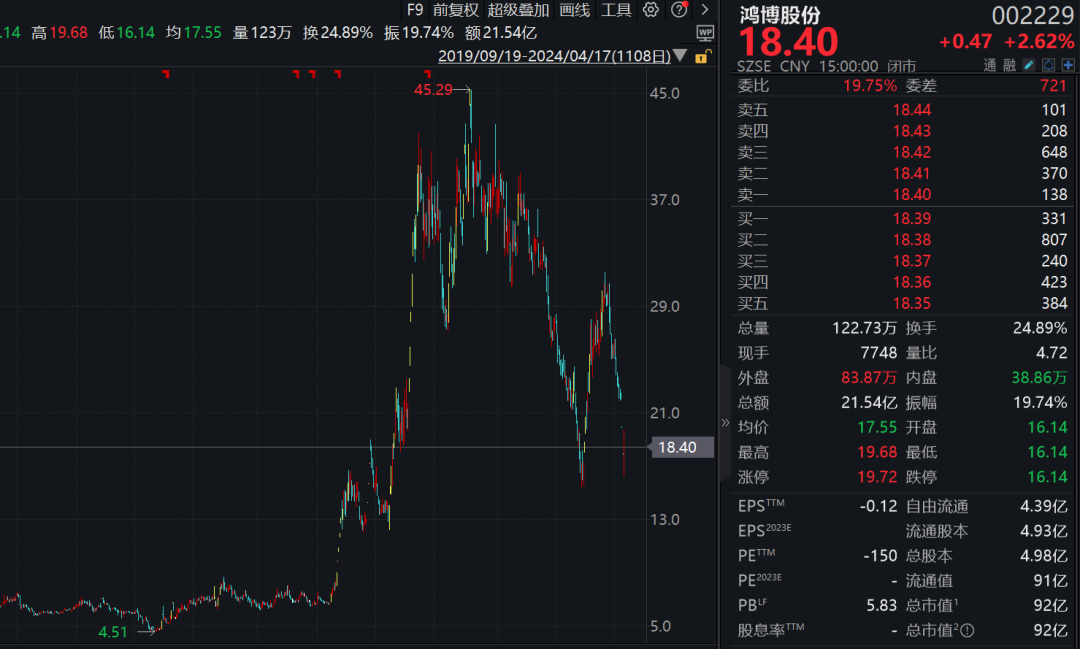Collapse the right quote panel with double chevron
The width and height of the screenshot is (1080, 649).
(x=725, y=422)
